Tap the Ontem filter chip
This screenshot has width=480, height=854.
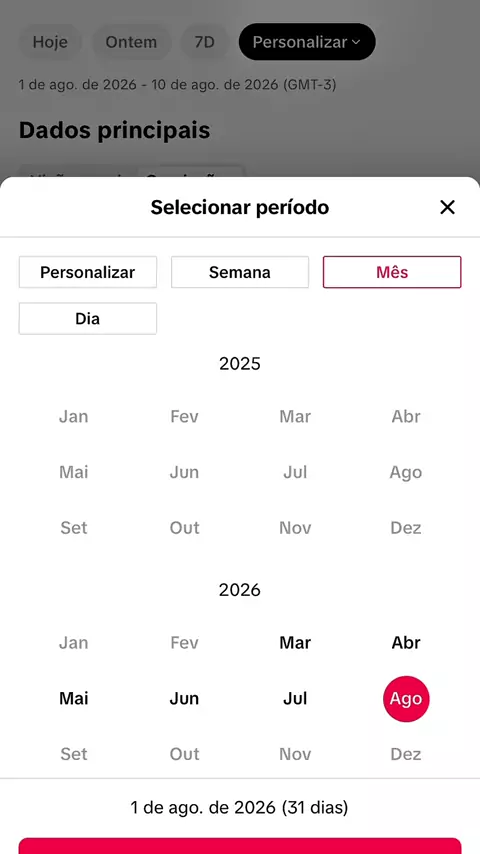[x=131, y=42]
